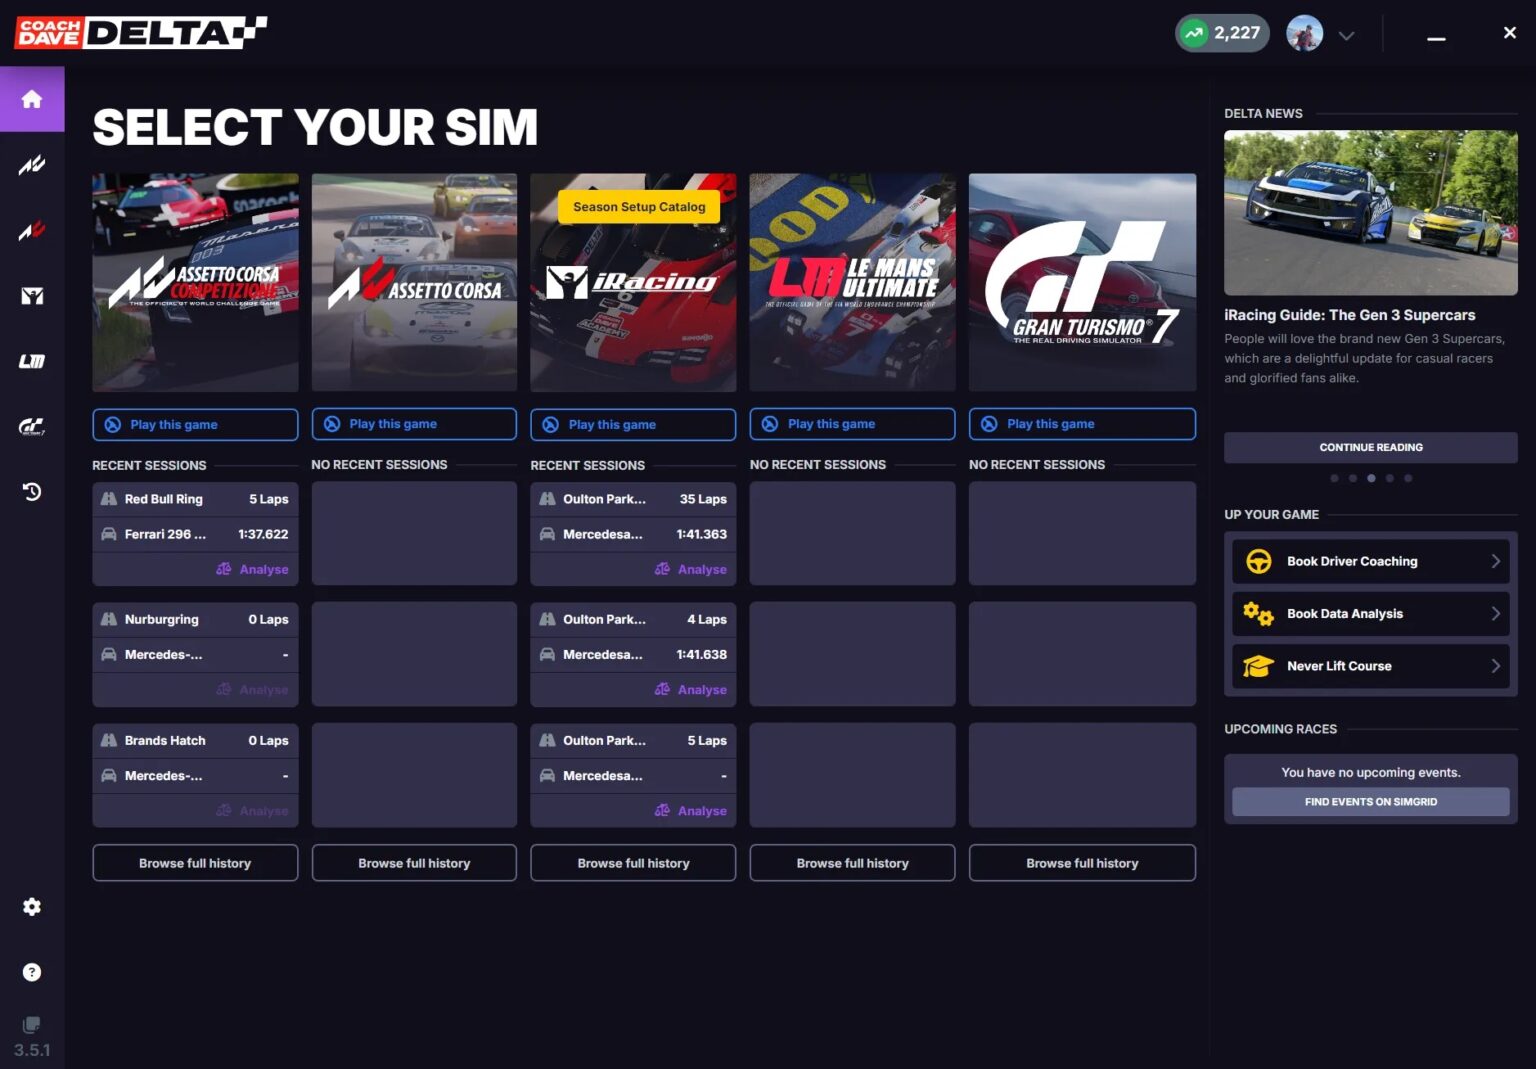Open the iRacing sidebar icon
This screenshot has width=1536, height=1069.
pyautogui.click(x=32, y=296)
